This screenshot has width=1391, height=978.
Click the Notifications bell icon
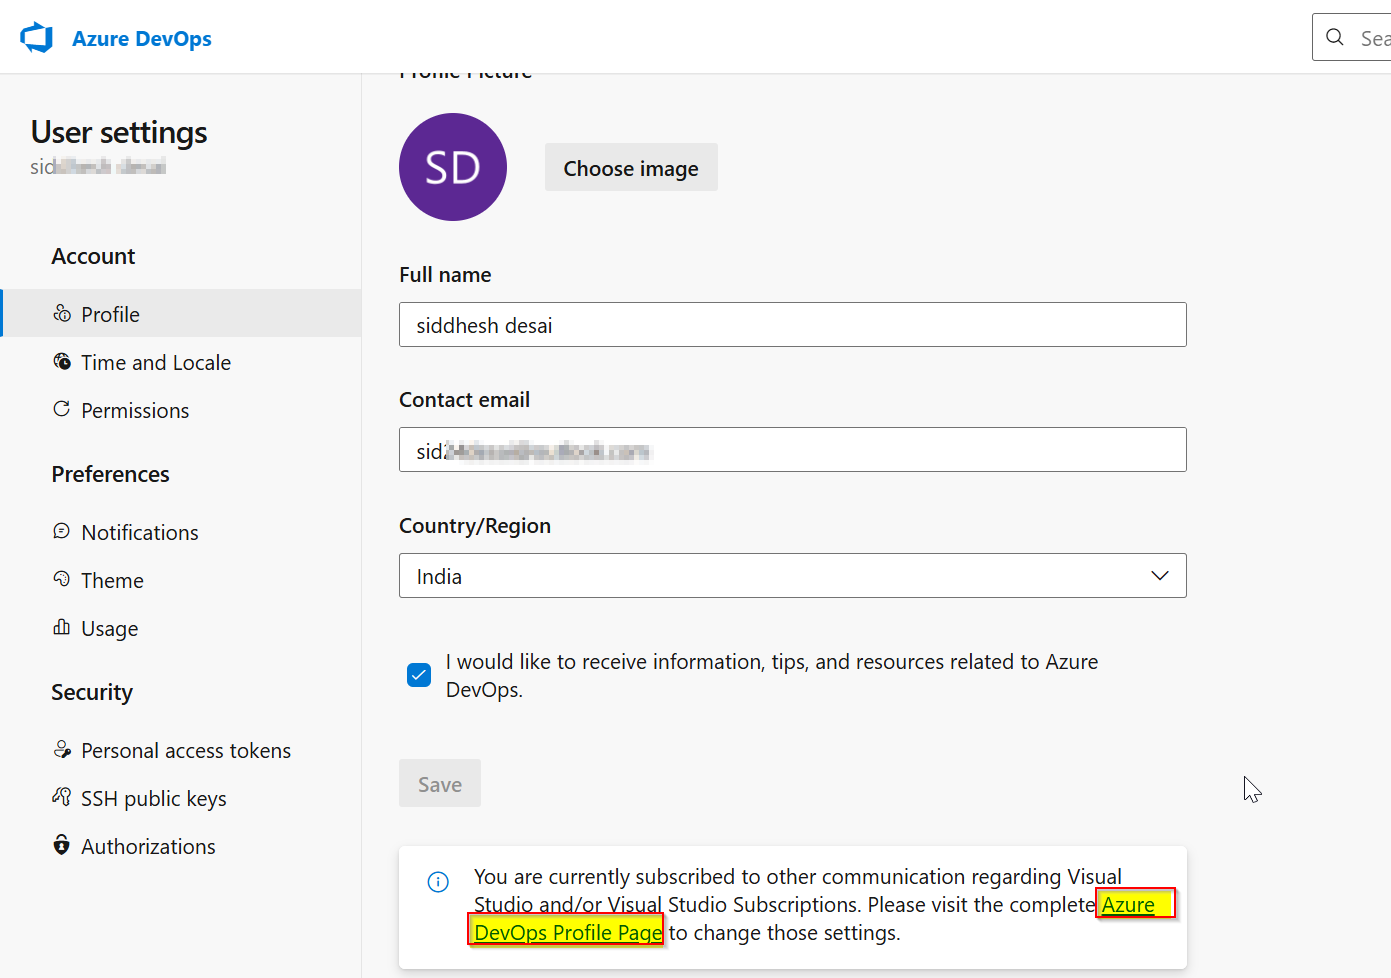pyautogui.click(x=62, y=532)
